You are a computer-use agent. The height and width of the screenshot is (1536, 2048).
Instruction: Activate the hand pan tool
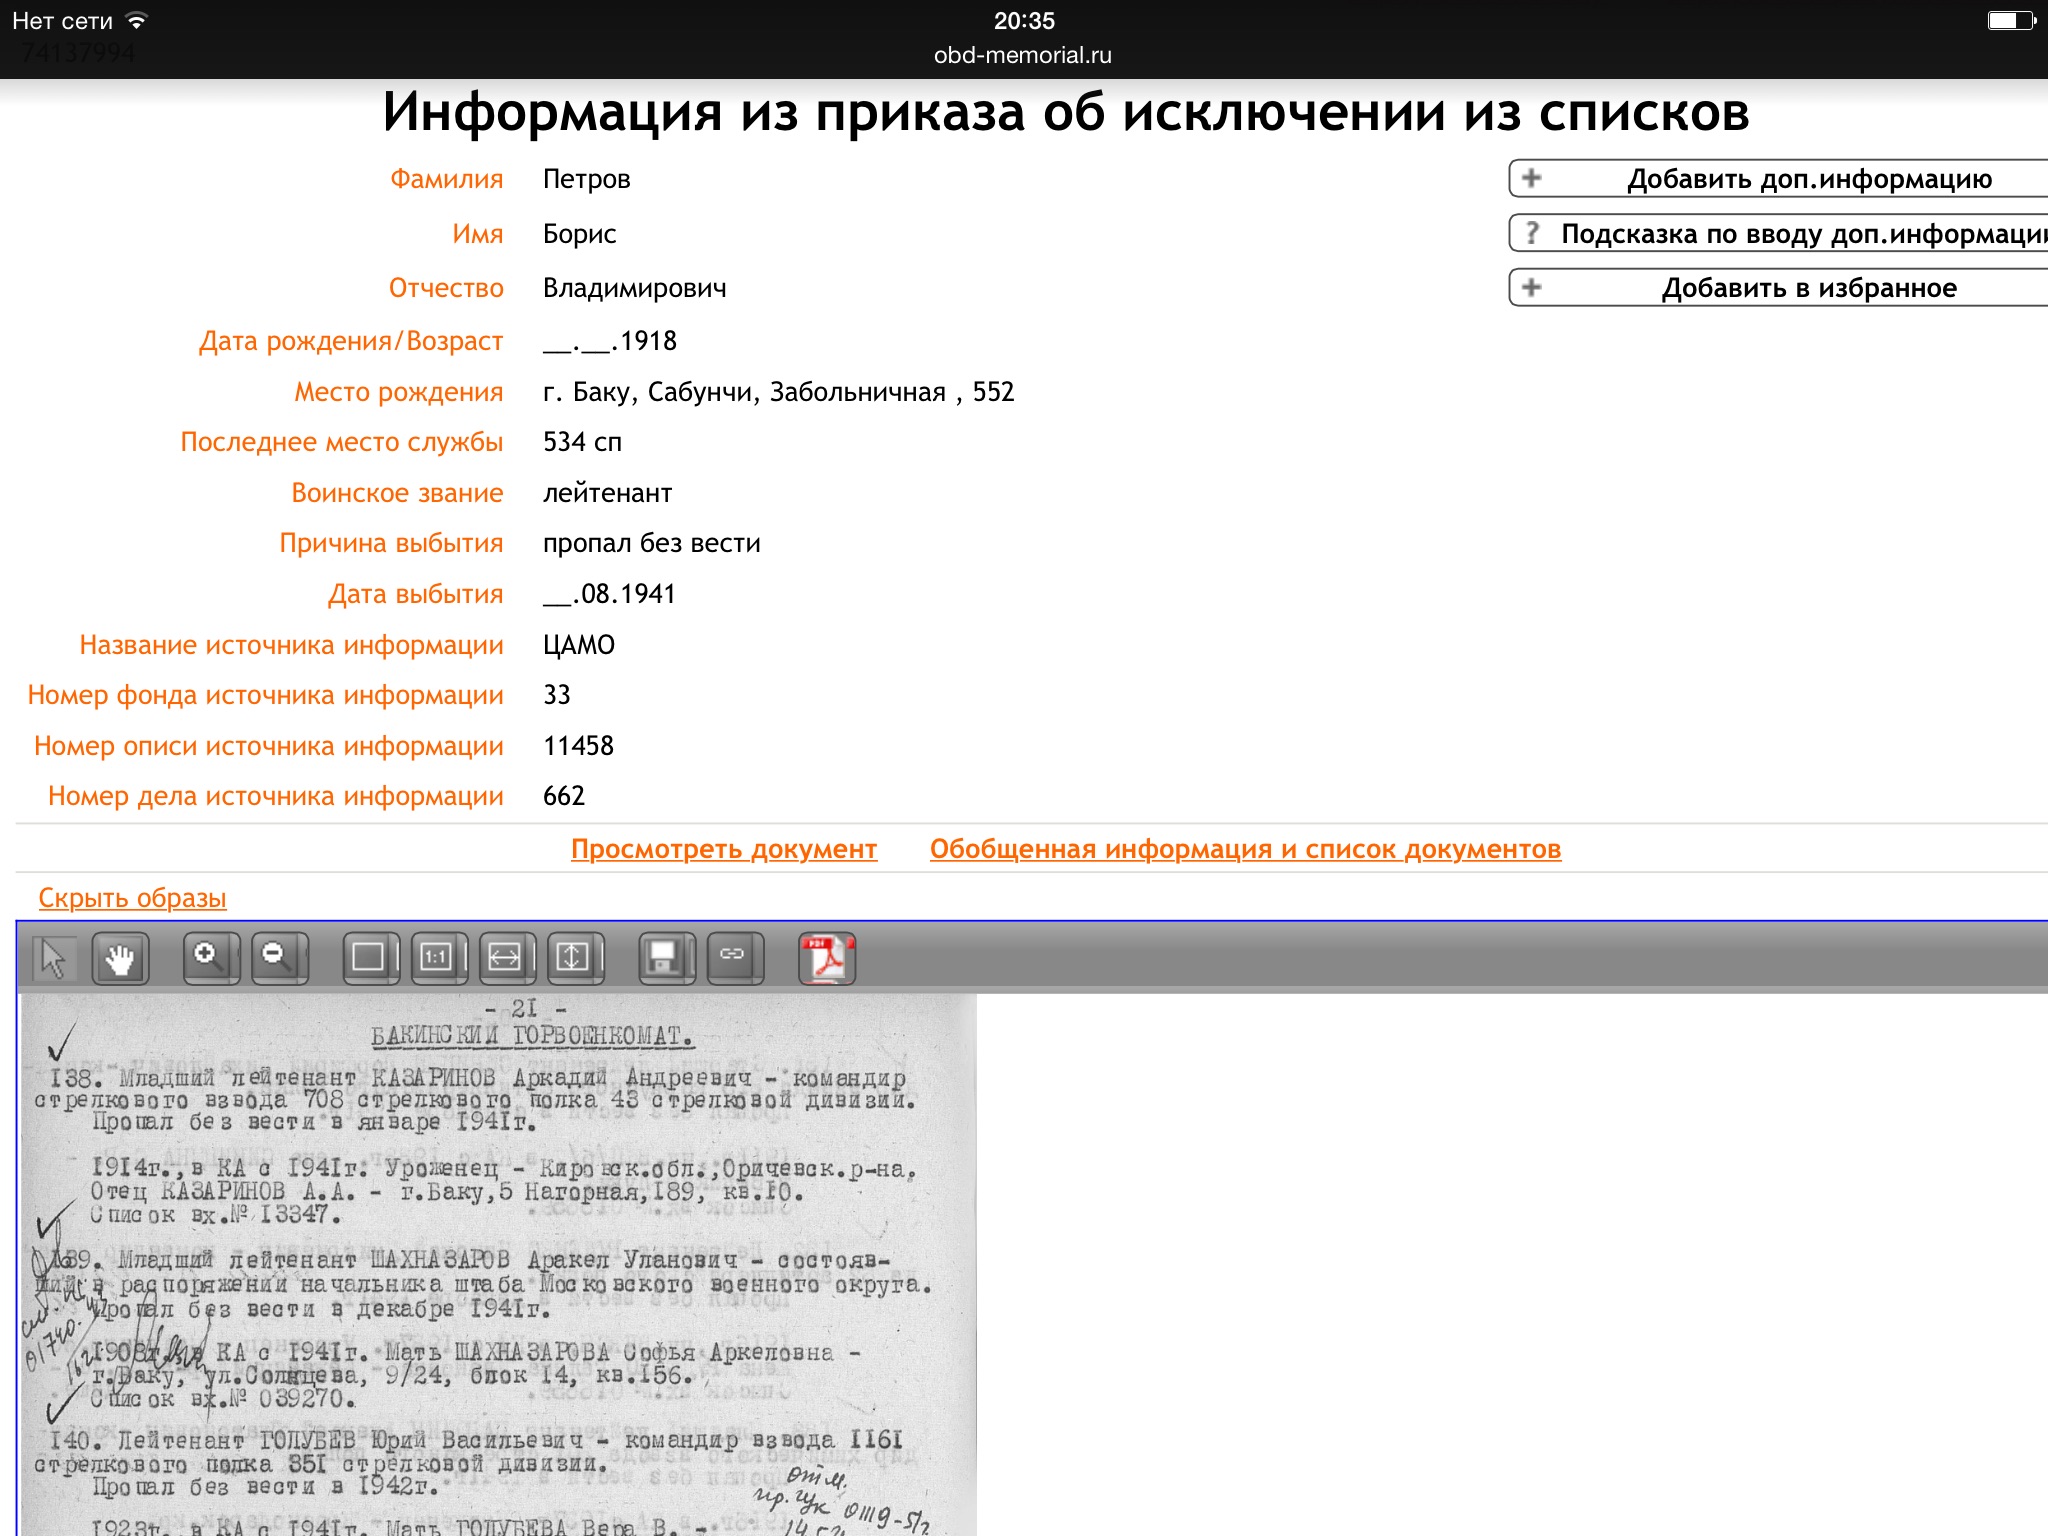(x=120, y=959)
